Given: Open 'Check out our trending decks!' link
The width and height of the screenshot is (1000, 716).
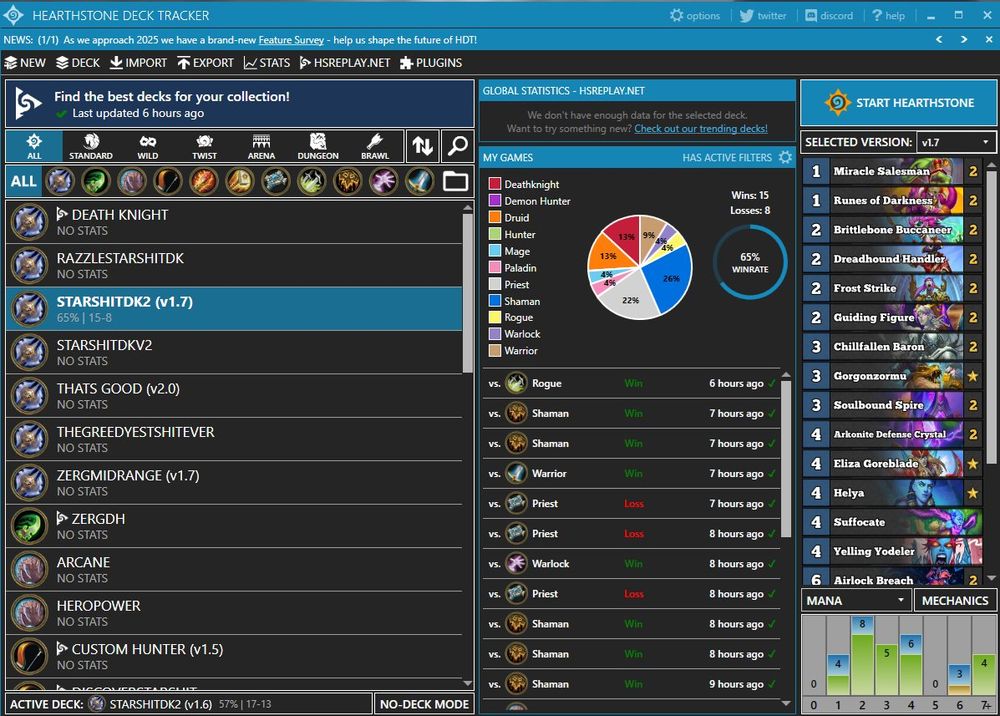Looking at the screenshot, I should coord(701,129).
